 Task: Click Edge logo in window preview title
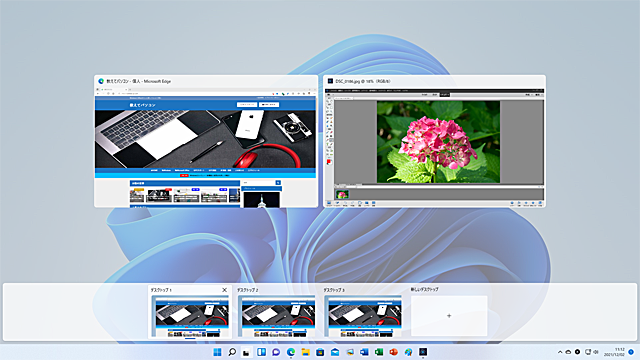[x=101, y=81]
